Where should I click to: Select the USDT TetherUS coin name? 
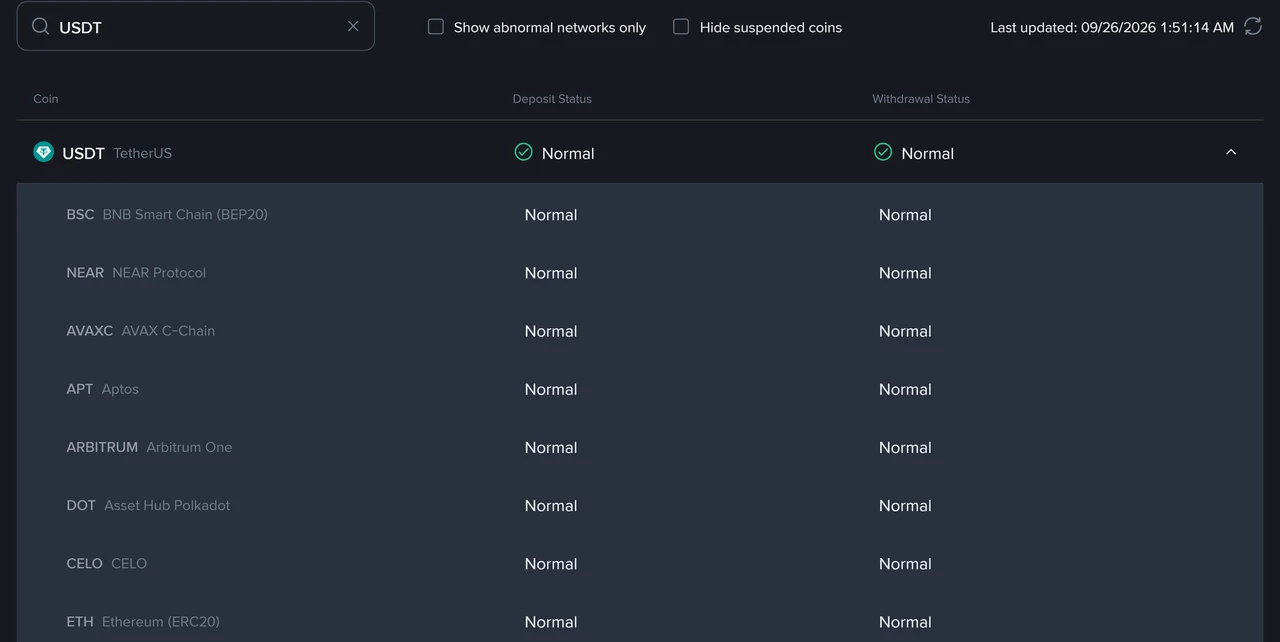tap(117, 153)
